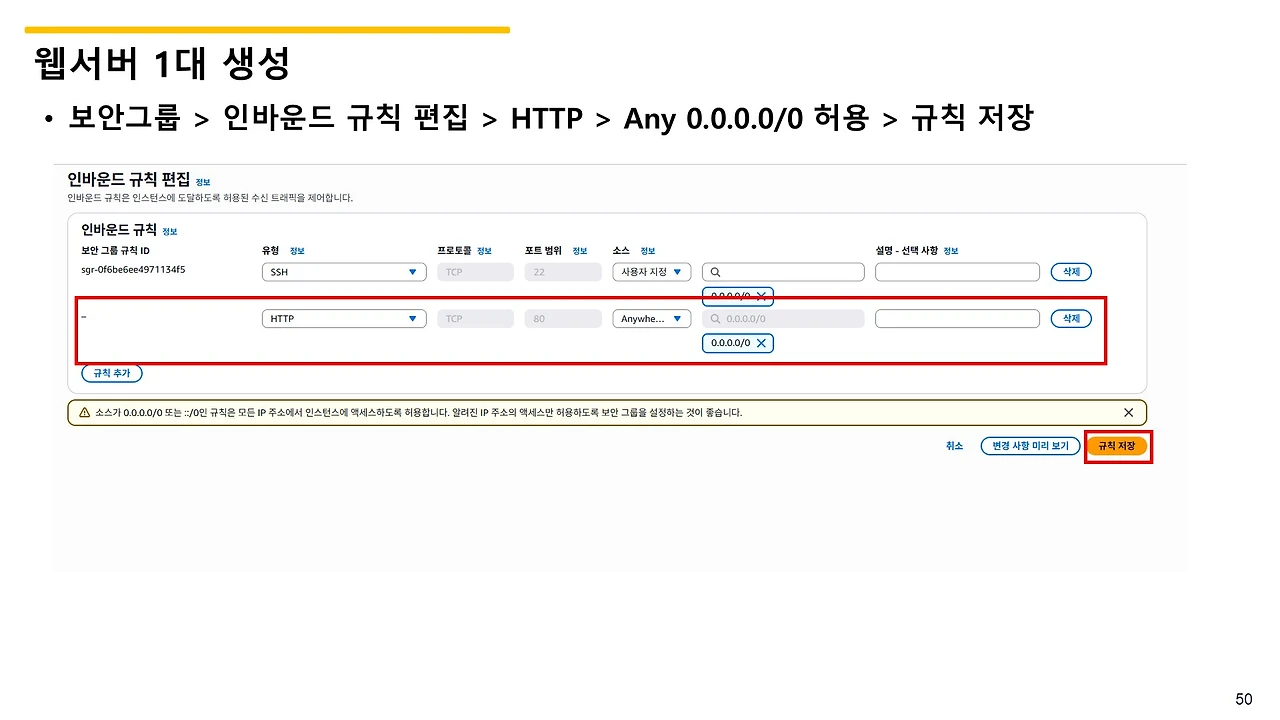1280x720 pixels.
Task: Click 규칙 저장 to save rules
Action: coord(1117,446)
